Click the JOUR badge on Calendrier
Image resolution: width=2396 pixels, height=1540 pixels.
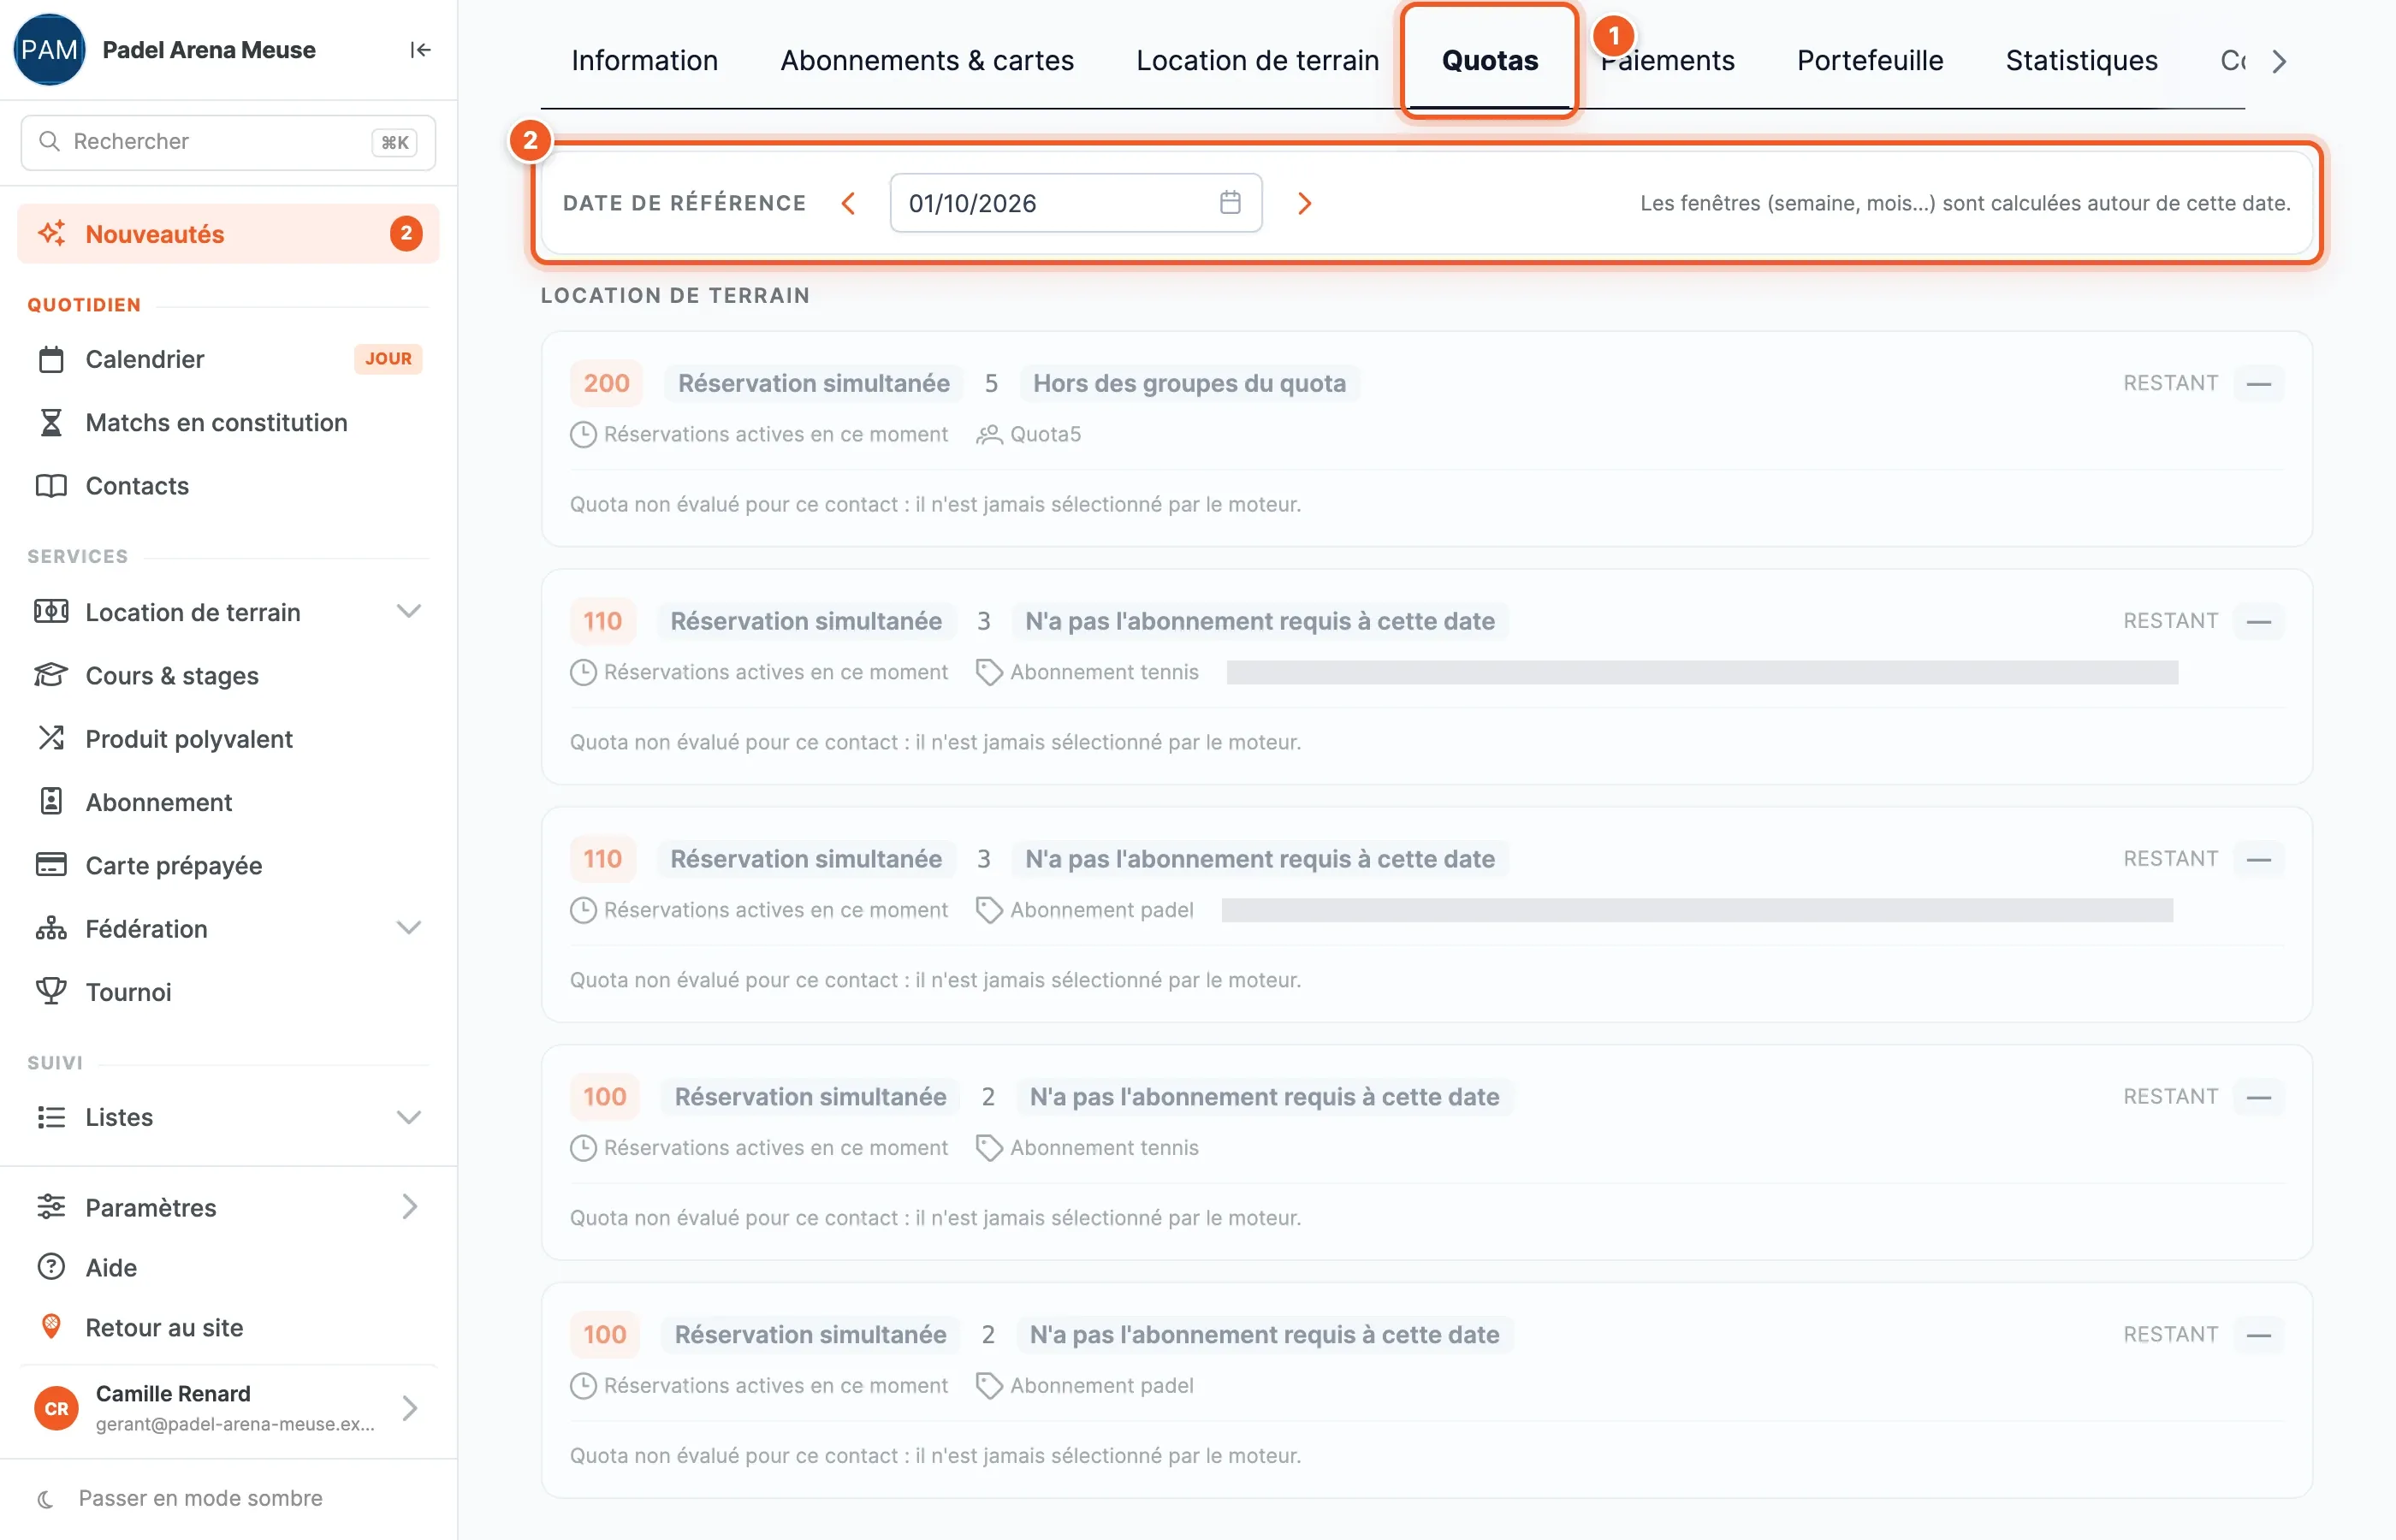coord(388,358)
